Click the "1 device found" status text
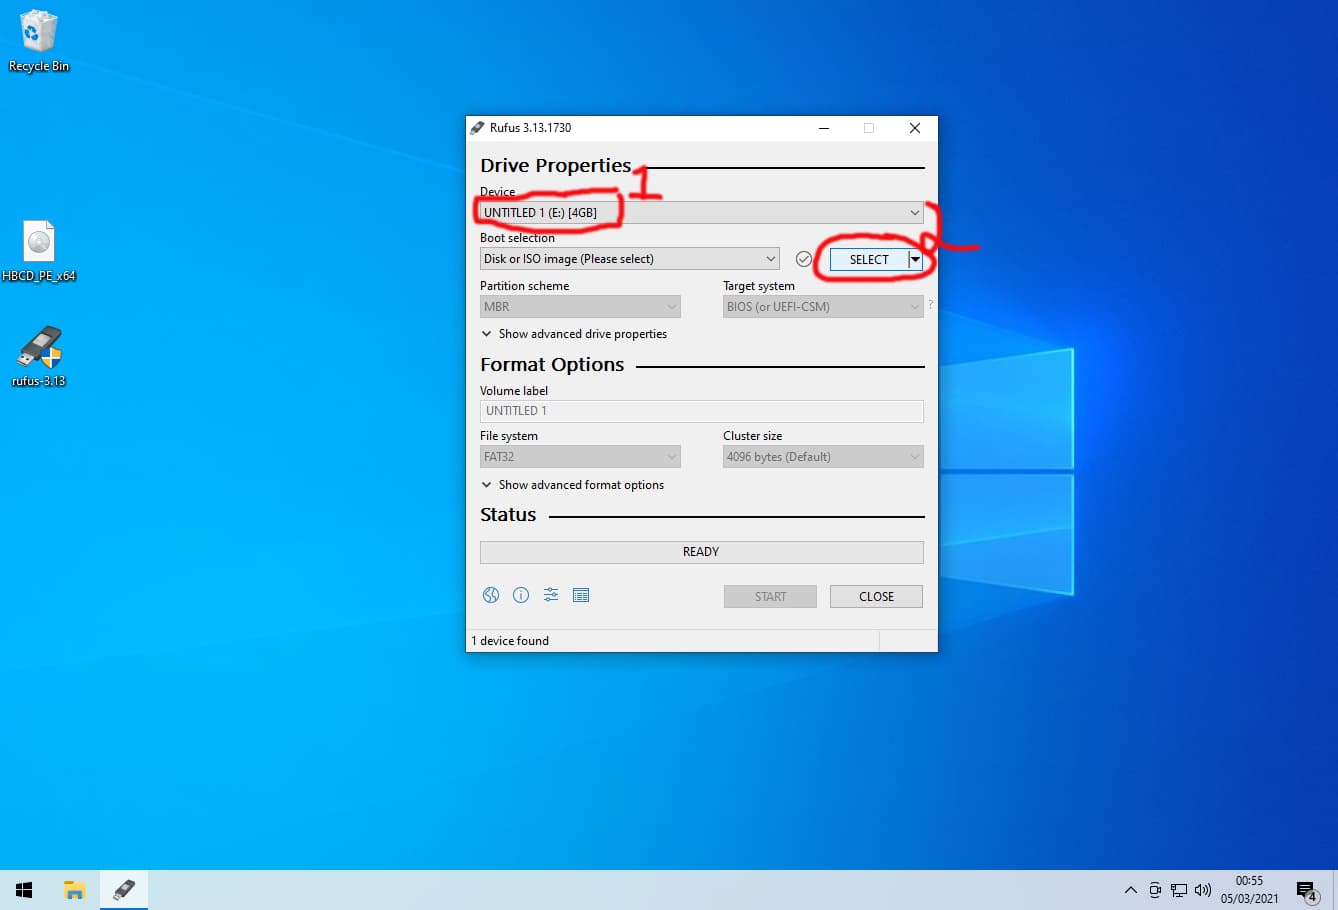1338x910 pixels. [510, 641]
